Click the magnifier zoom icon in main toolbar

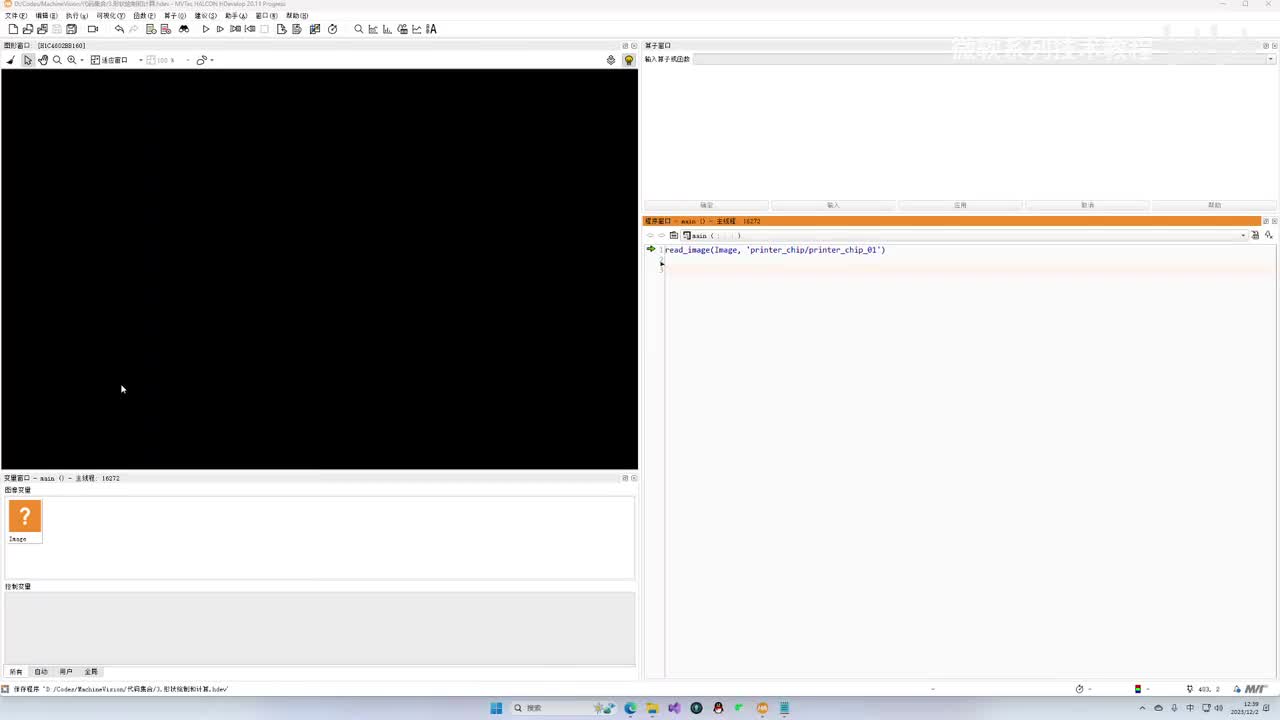click(x=359, y=29)
